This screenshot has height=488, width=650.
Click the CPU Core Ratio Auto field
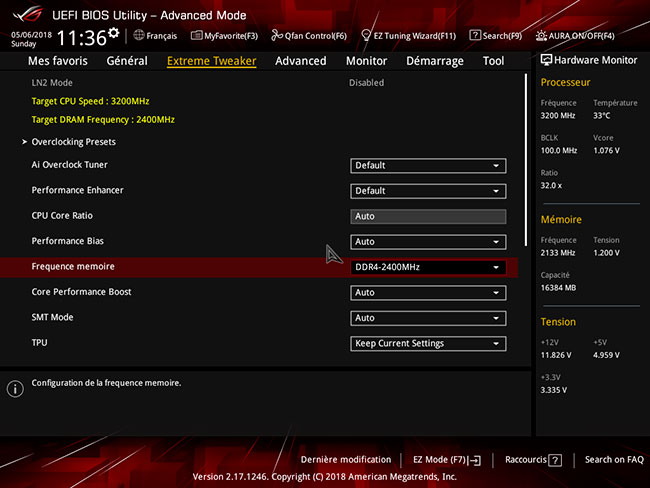point(428,216)
